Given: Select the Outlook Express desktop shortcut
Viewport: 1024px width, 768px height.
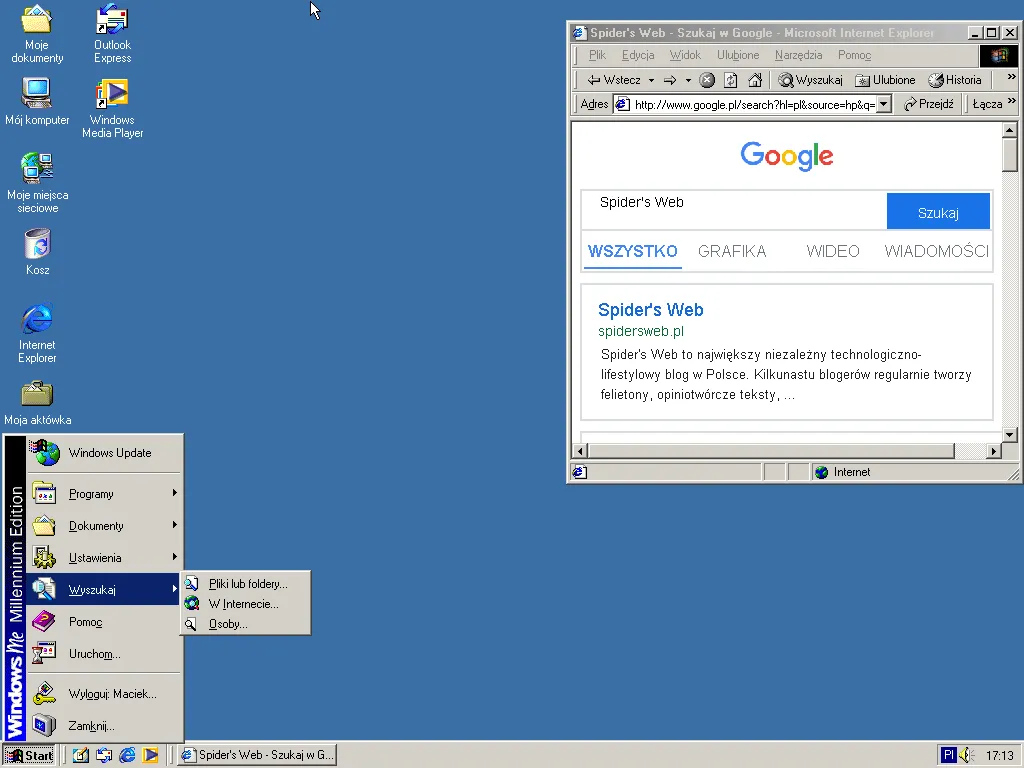Looking at the screenshot, I should pos(112,34).
